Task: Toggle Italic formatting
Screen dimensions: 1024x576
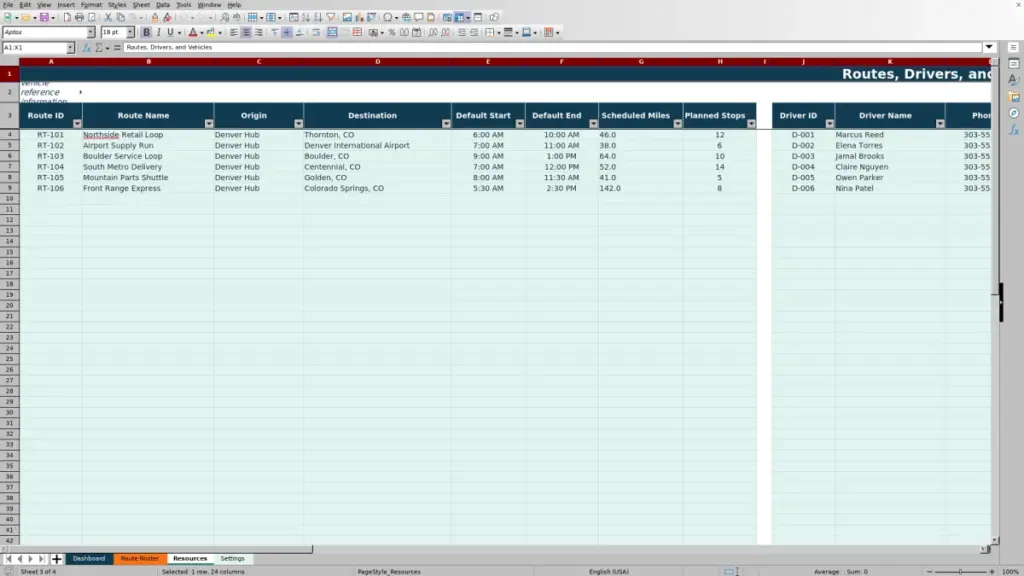Action: (159, 33)
